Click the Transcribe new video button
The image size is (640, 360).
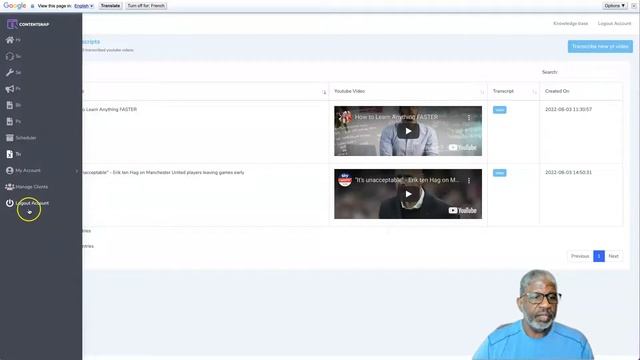coord(600,47)
